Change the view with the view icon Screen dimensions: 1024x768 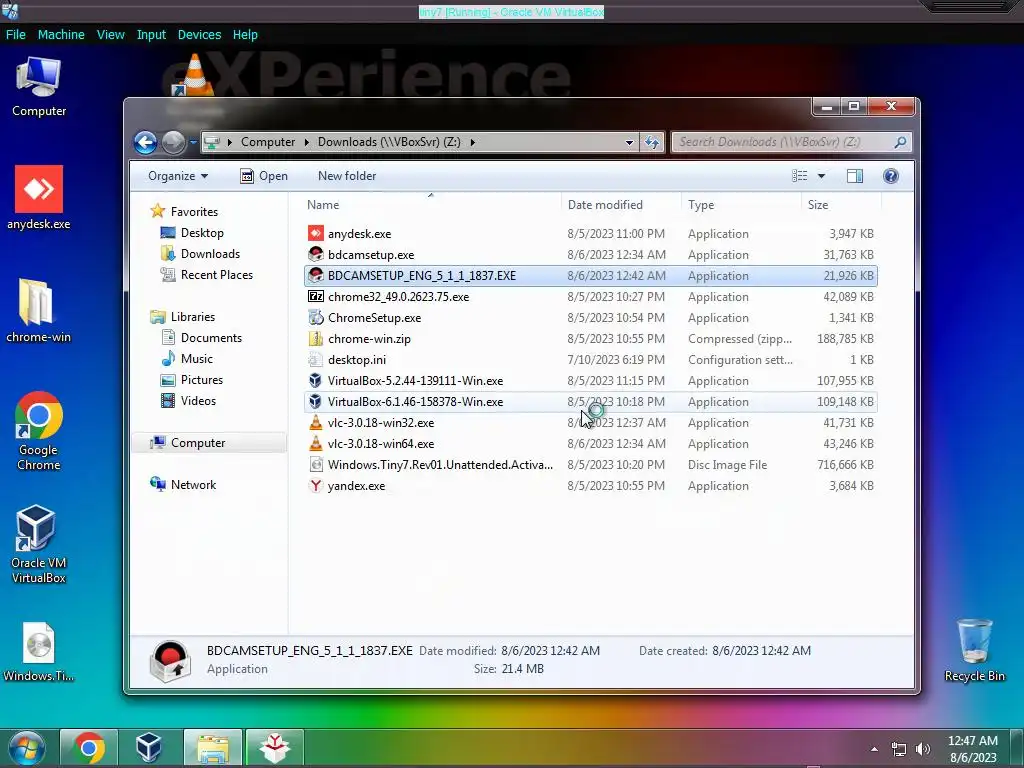[799, 176]
